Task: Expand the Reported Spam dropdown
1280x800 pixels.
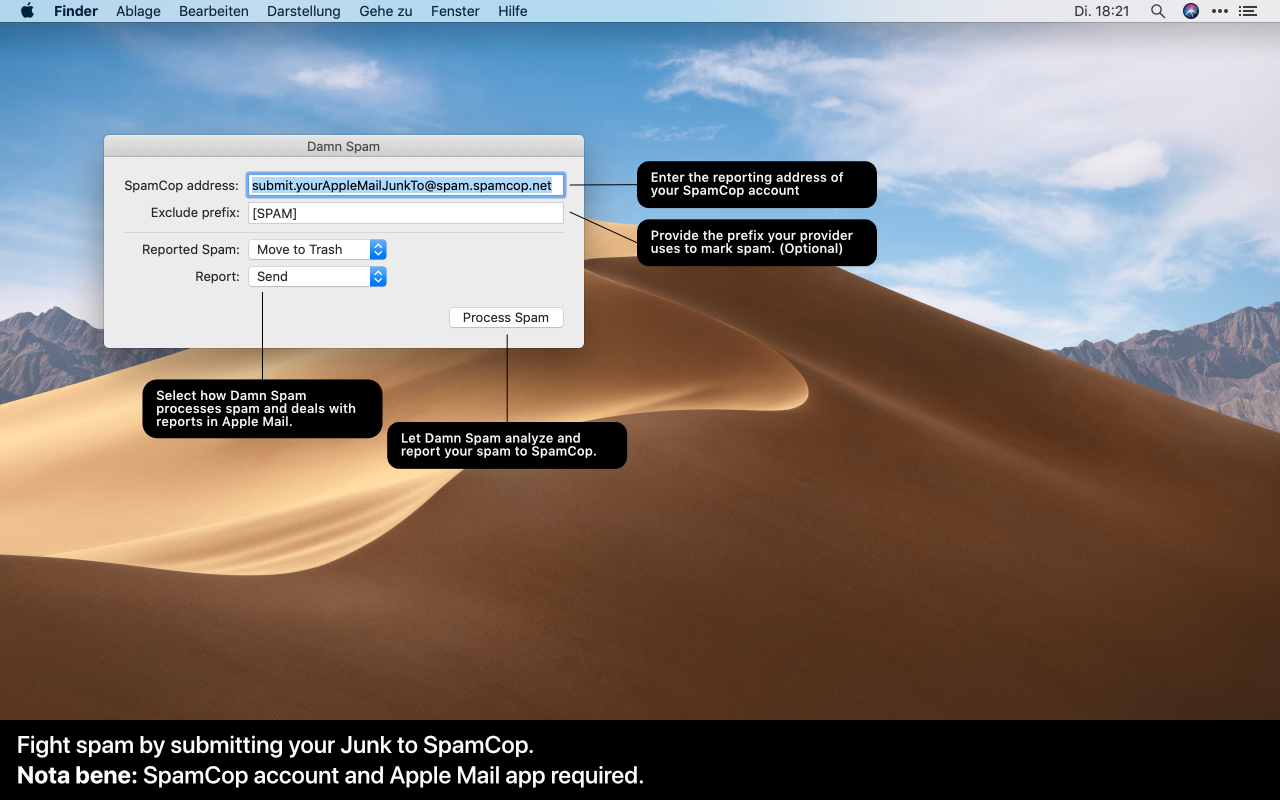Action: click(x=317, y=250)
